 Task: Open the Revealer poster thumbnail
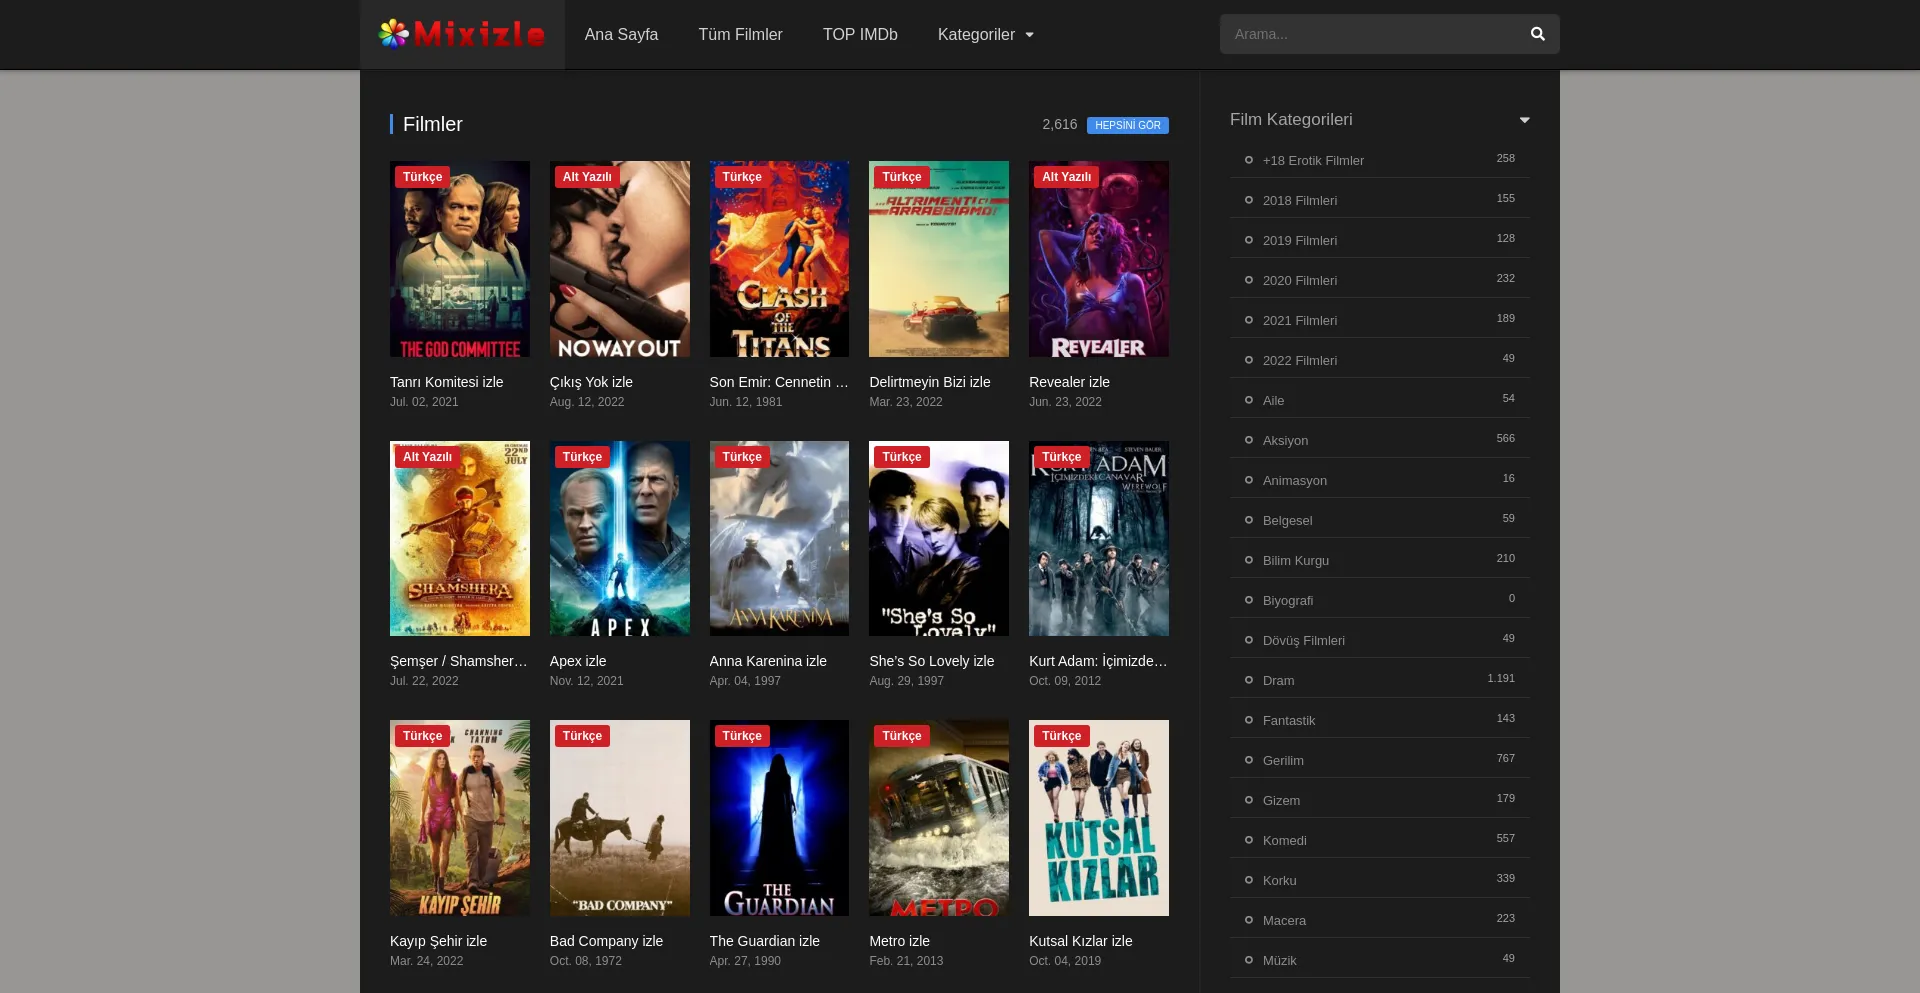[x=1099, y=259]
